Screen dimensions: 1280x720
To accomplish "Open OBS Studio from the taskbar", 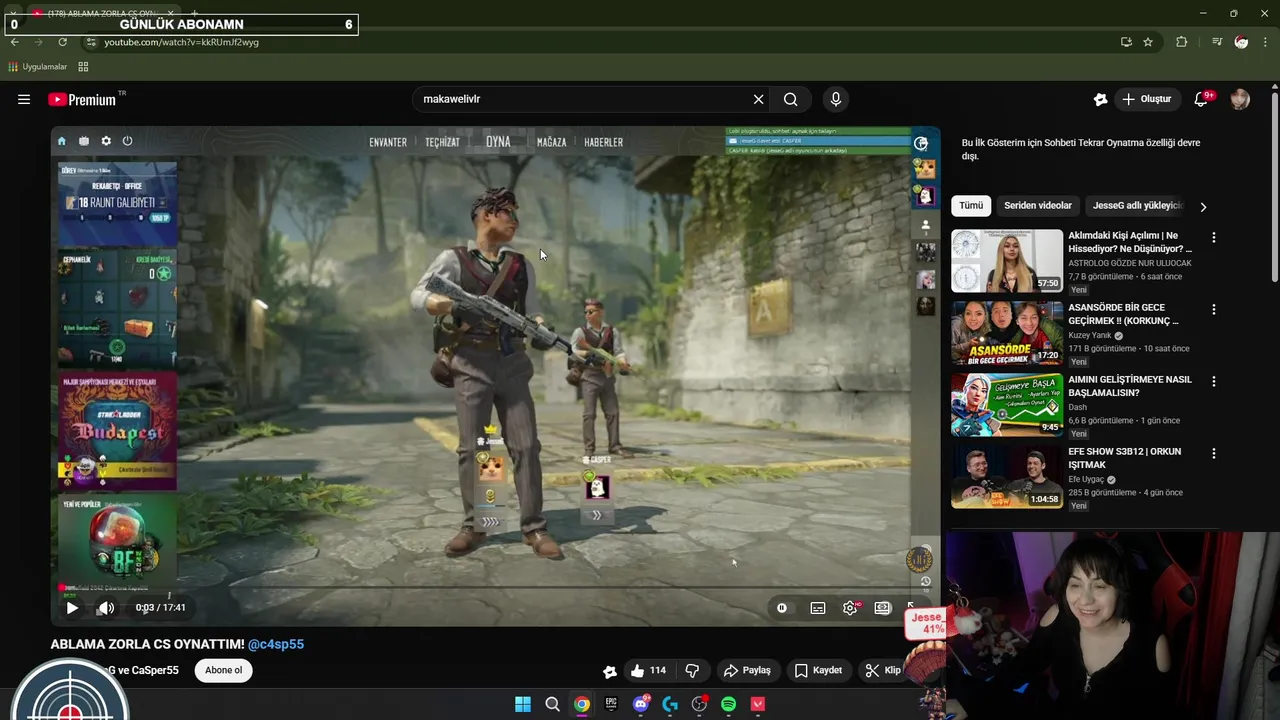I will tap(699, 704).
